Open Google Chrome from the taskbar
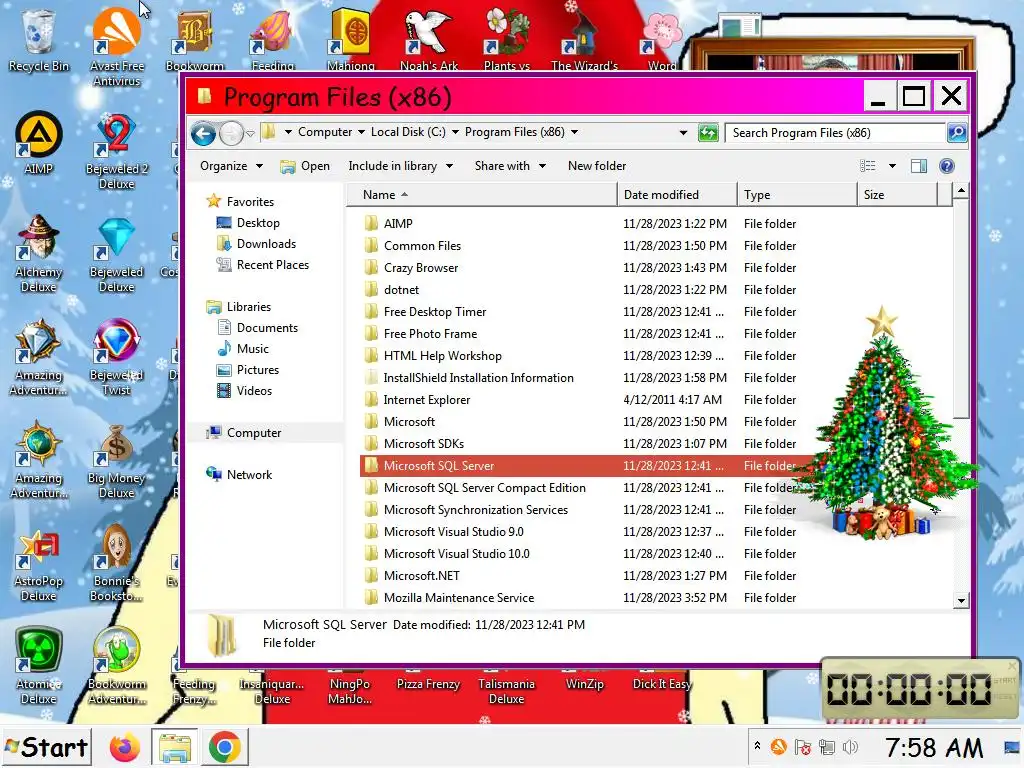Screen dimensions: 1024x768 225,748
